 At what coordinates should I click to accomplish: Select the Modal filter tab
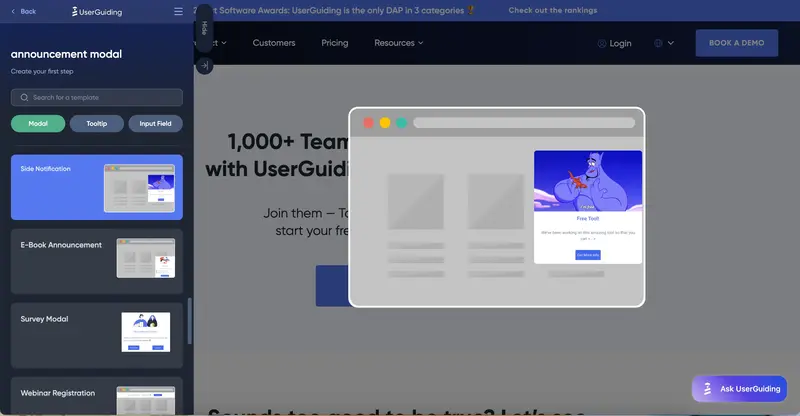tap(38, 124)
